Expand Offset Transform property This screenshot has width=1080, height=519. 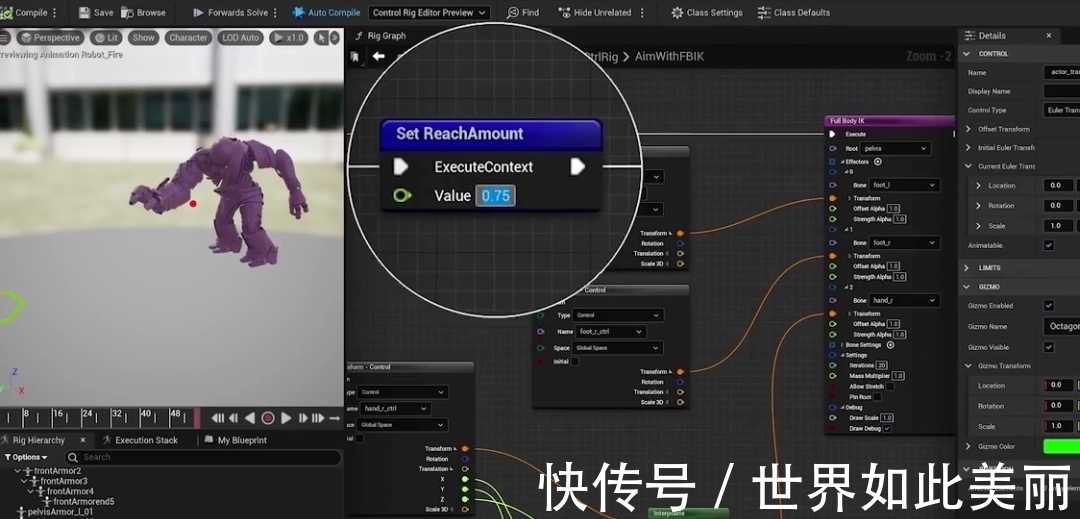click(968, 129)
